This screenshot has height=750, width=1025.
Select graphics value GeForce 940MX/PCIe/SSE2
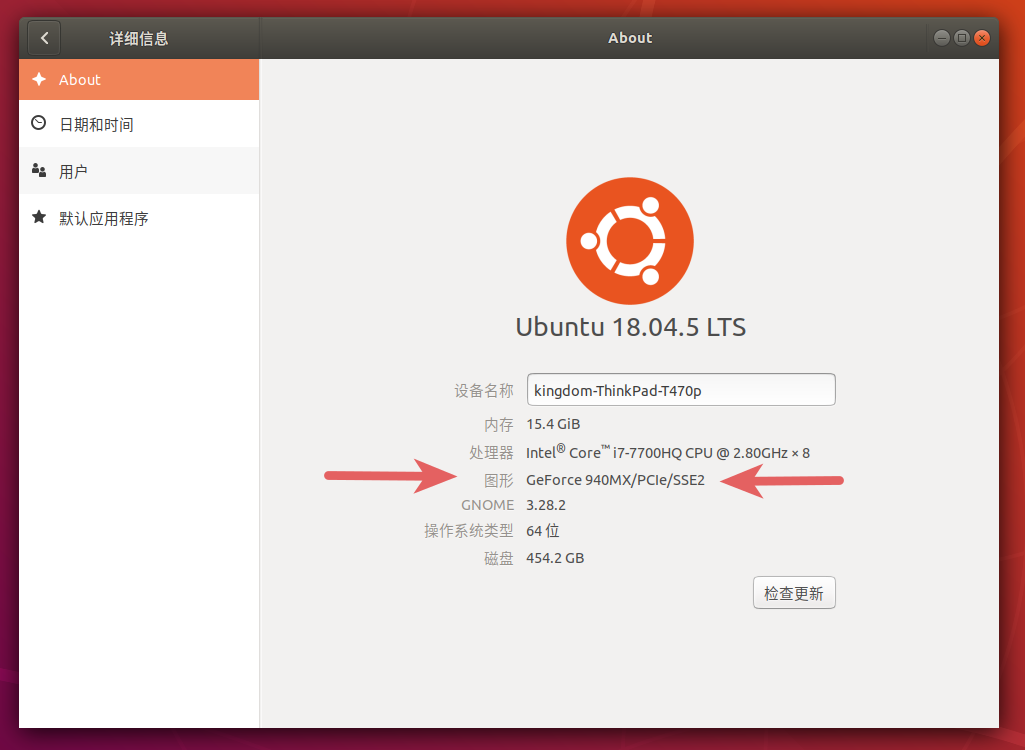point(615,480)
